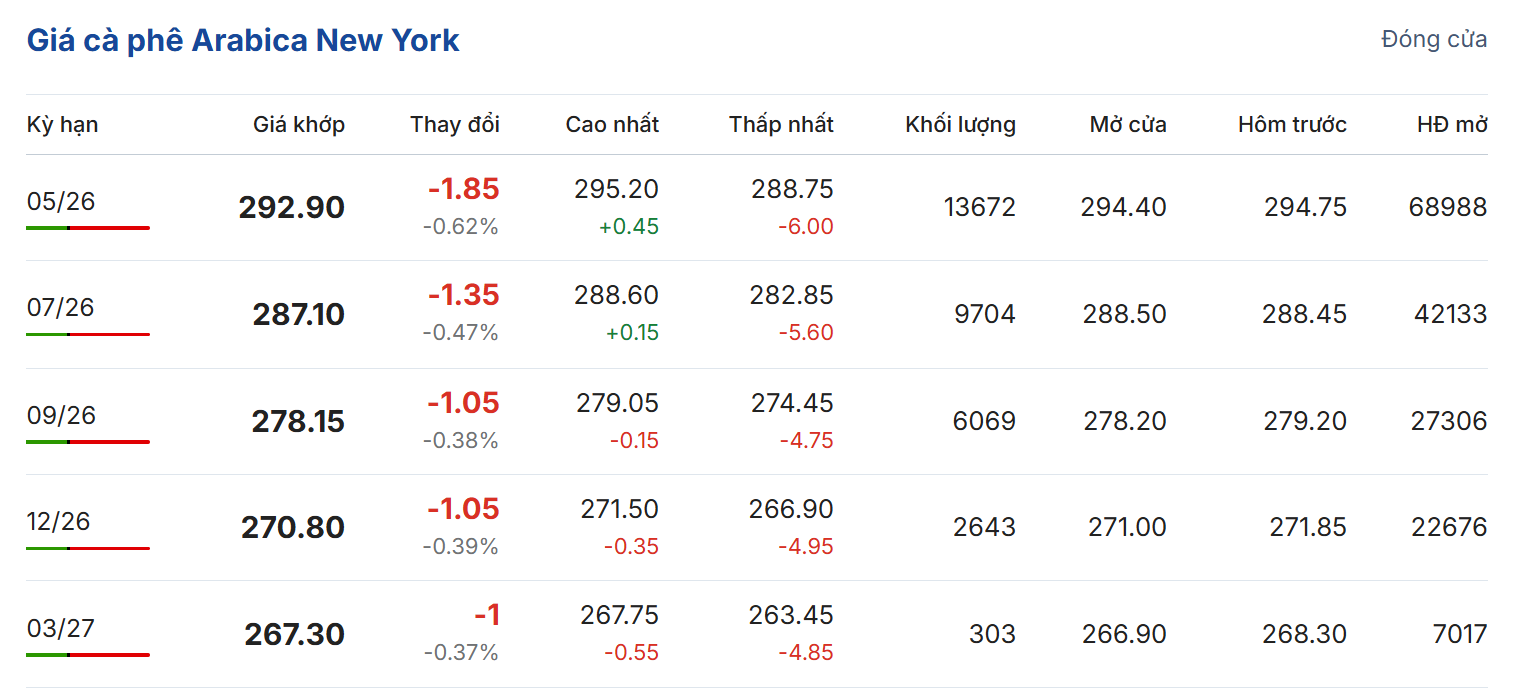Viewport: 1518px width, 692px height.
Task: Click the Đóng cửa status label
Action: click(x=1433, y=40)
